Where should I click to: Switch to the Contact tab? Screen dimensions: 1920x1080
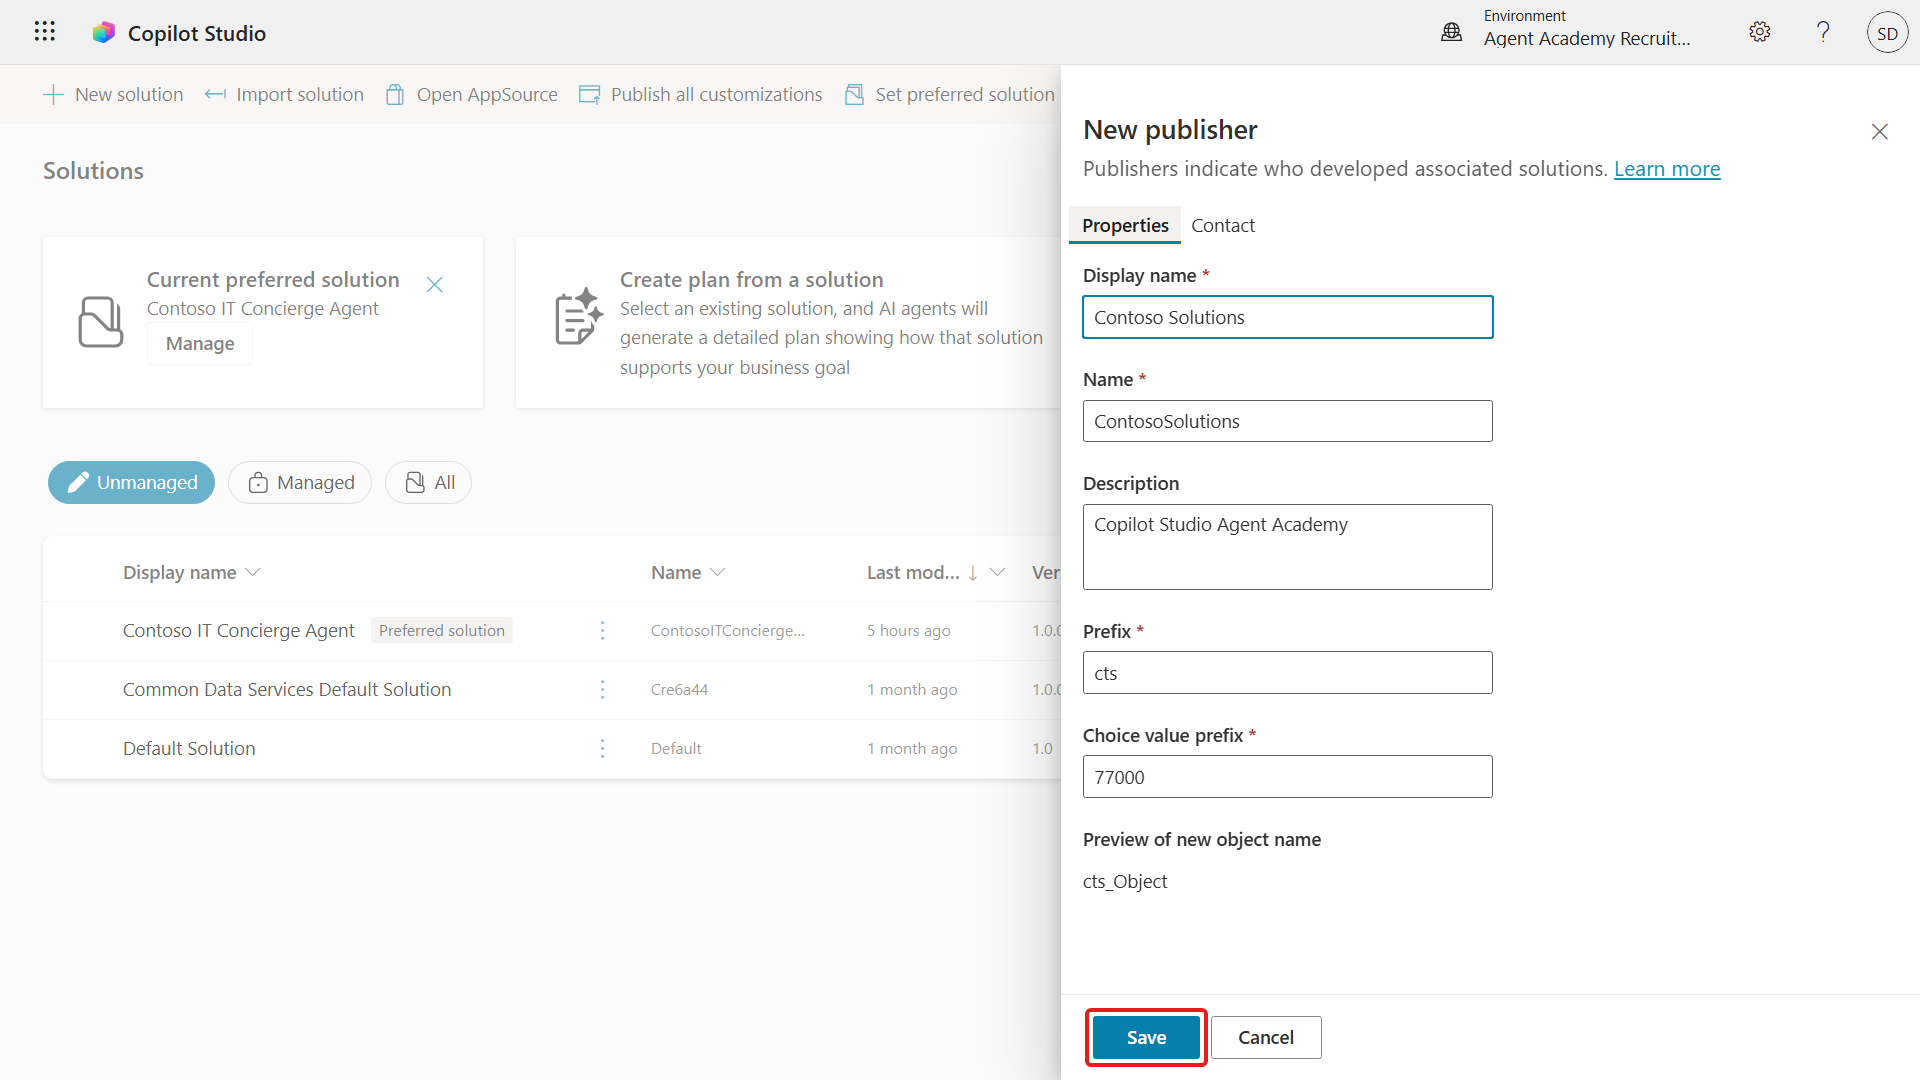1222,225
